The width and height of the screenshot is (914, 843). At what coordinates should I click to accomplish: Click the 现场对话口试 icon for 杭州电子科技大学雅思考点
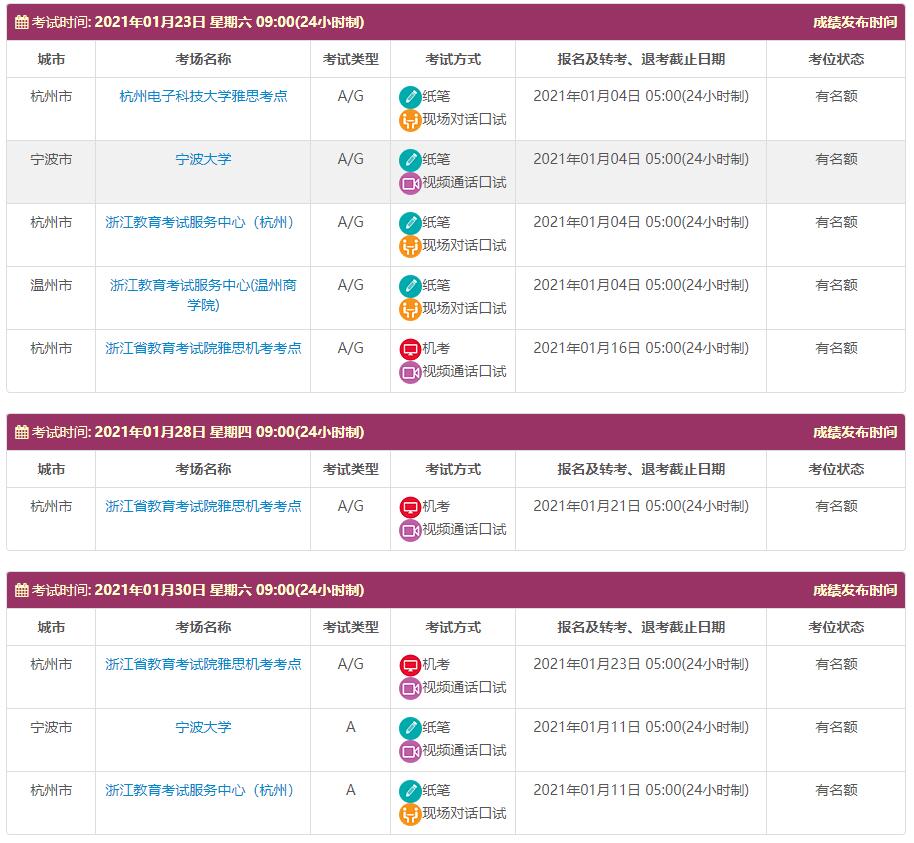410,120
